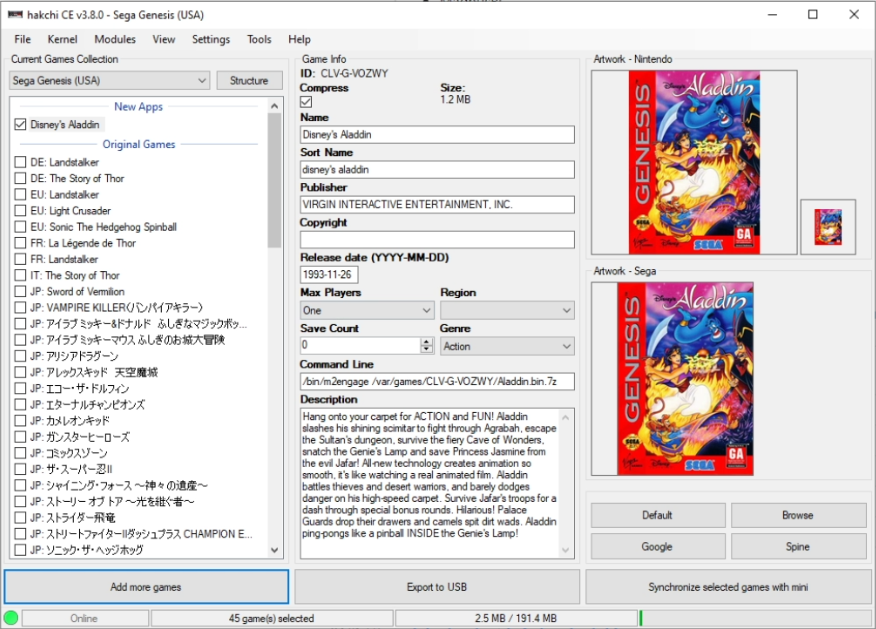Maximize the hakchi CE window
This screenshot has height=629, width=876.
point(813,15)
